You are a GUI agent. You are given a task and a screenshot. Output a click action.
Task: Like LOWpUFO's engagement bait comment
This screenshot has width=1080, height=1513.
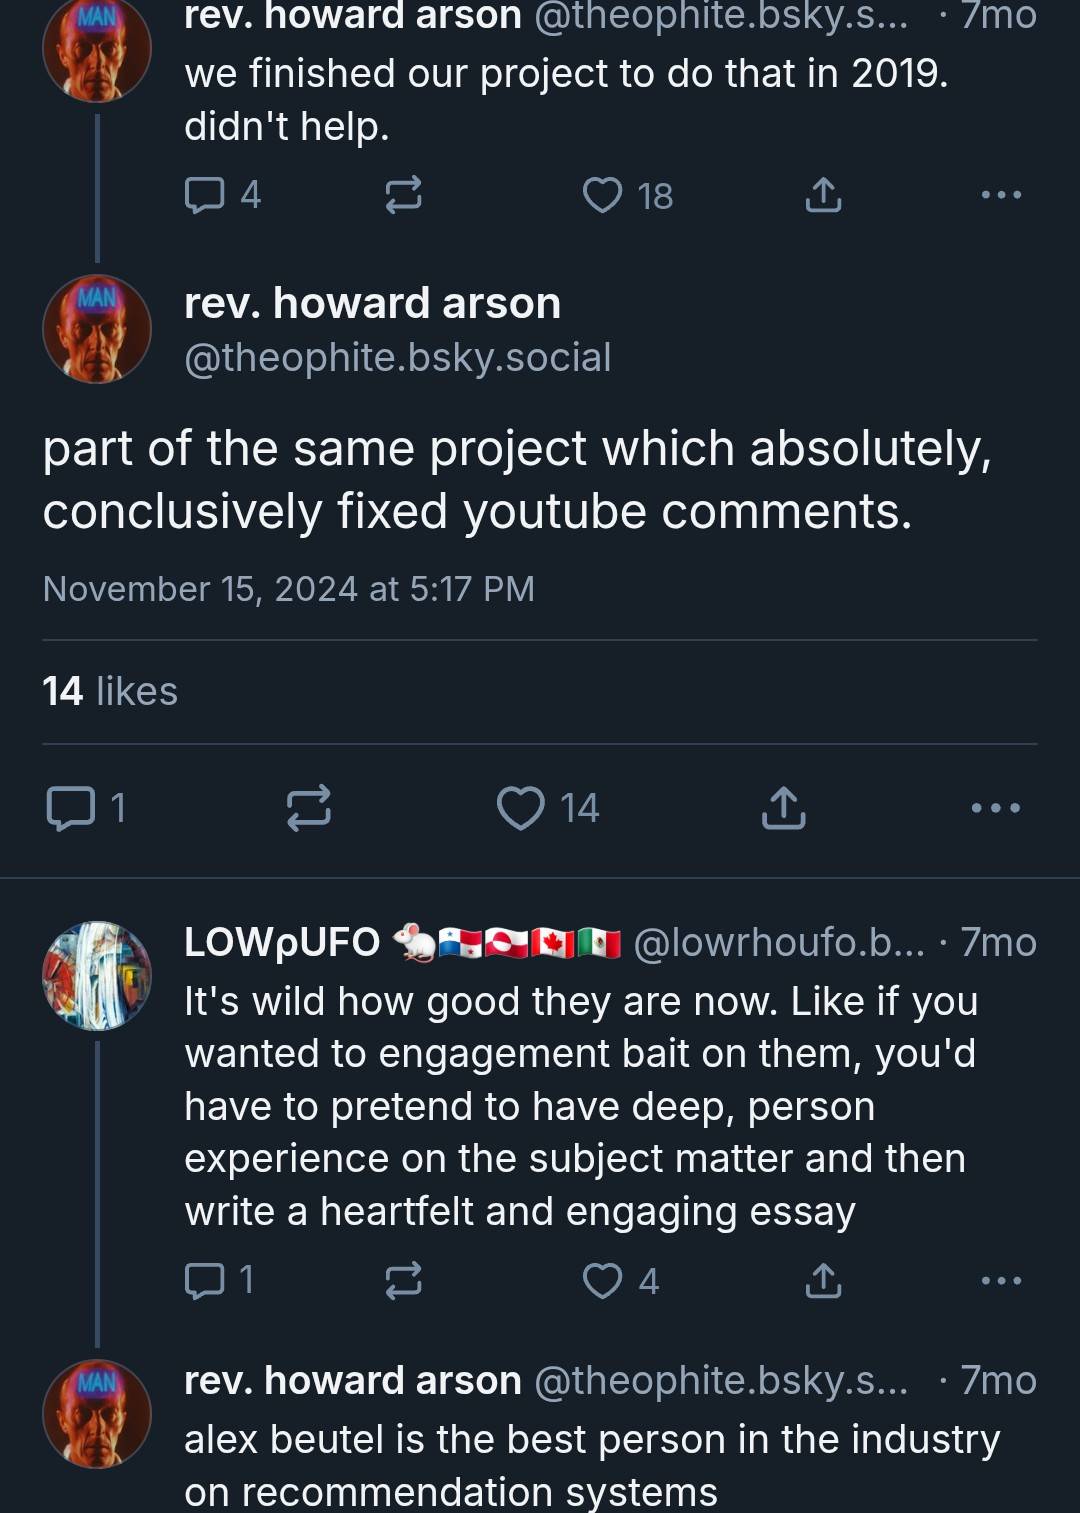(602, 1280)
